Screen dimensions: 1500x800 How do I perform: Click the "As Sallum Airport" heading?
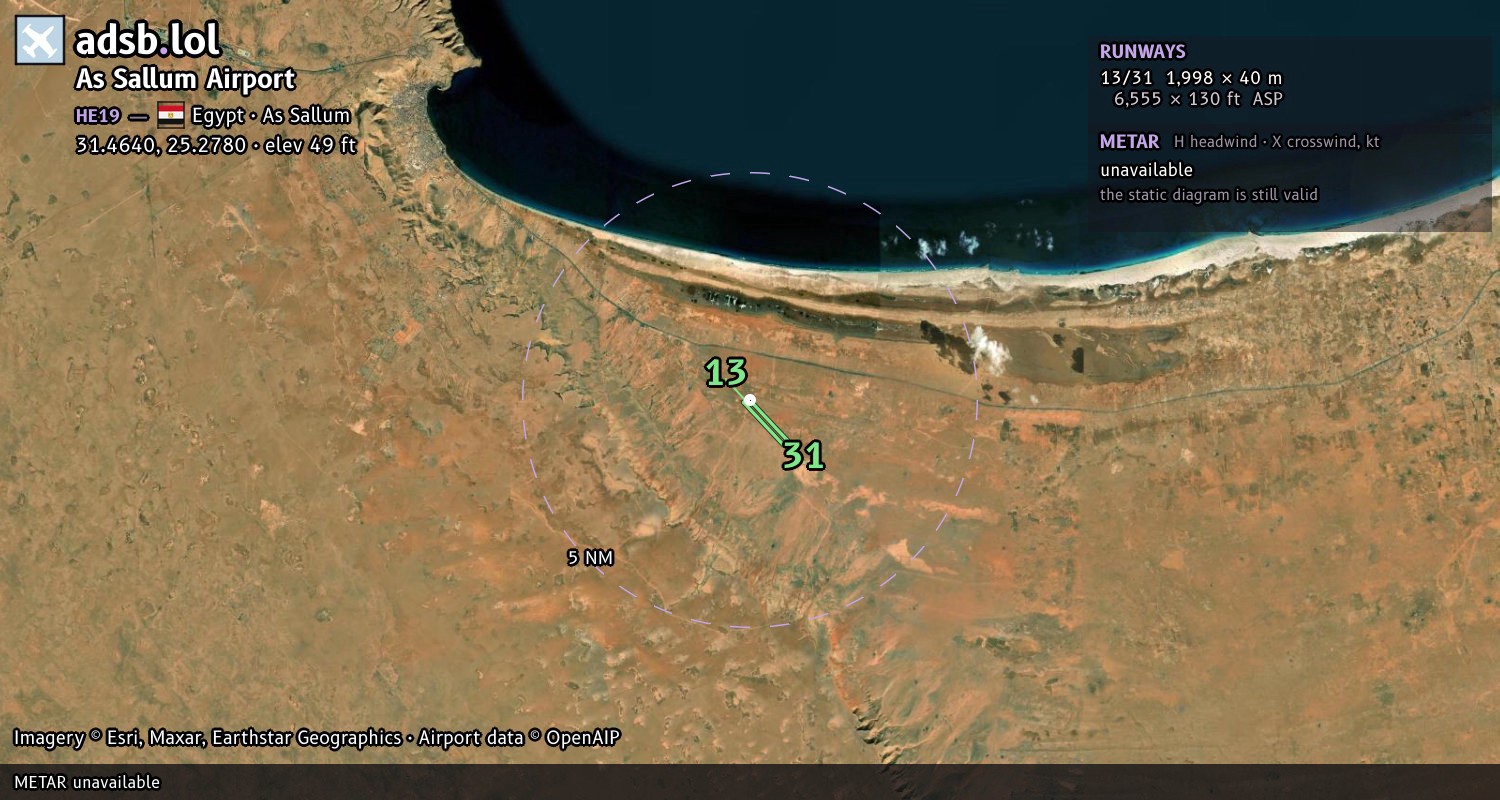pyautogui.click(x=185, y=79)
